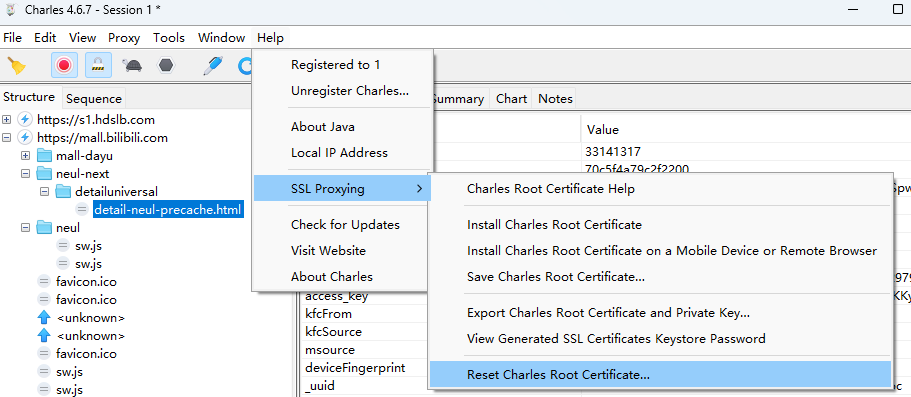
Task: Select About Java
Action: pyautogui.click(x=343, y=127)
